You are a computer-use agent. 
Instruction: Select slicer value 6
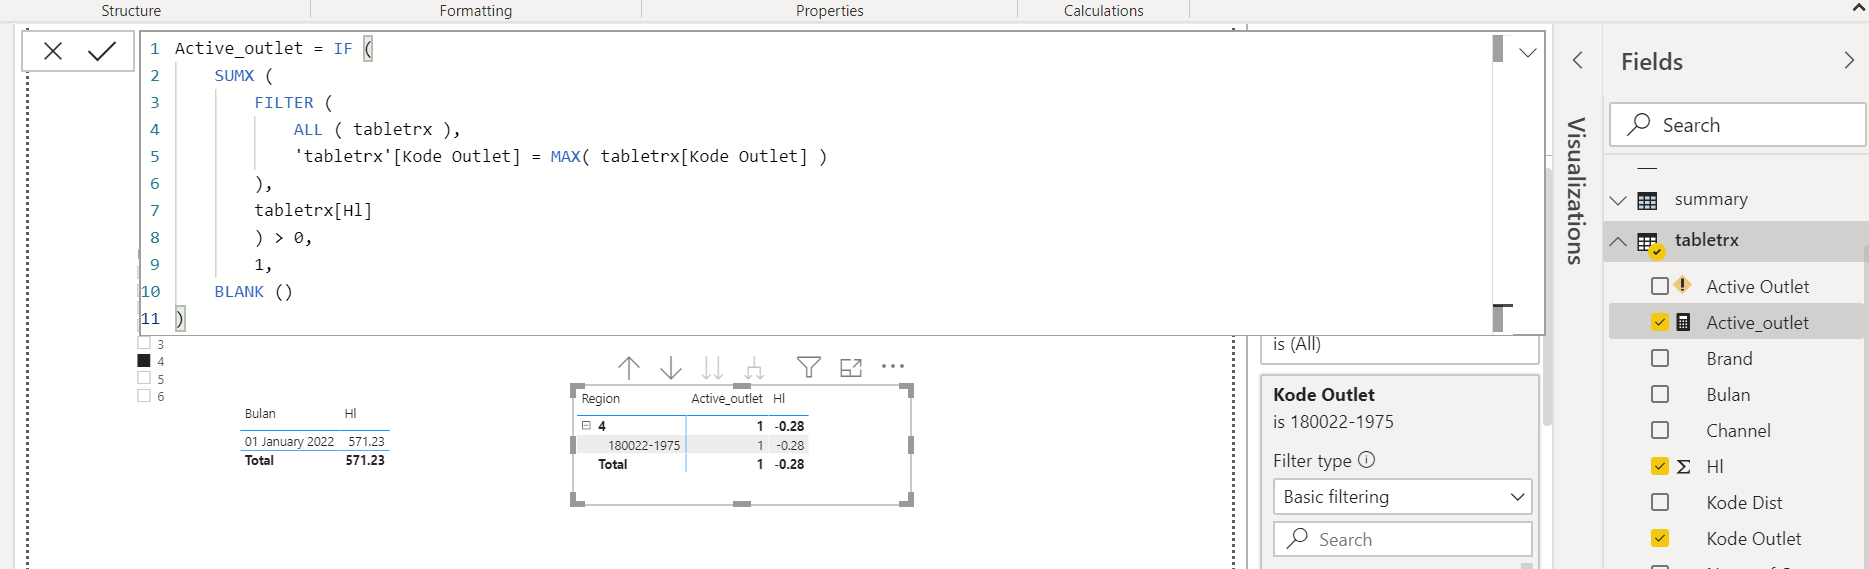pyautogui.click(x=144, y=396)
